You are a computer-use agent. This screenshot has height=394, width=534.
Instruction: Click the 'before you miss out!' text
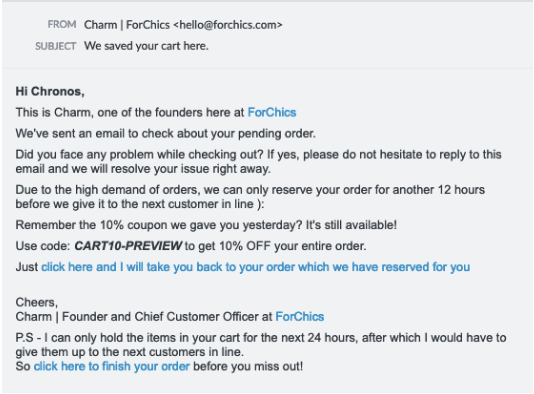click(x=248, y=366)
